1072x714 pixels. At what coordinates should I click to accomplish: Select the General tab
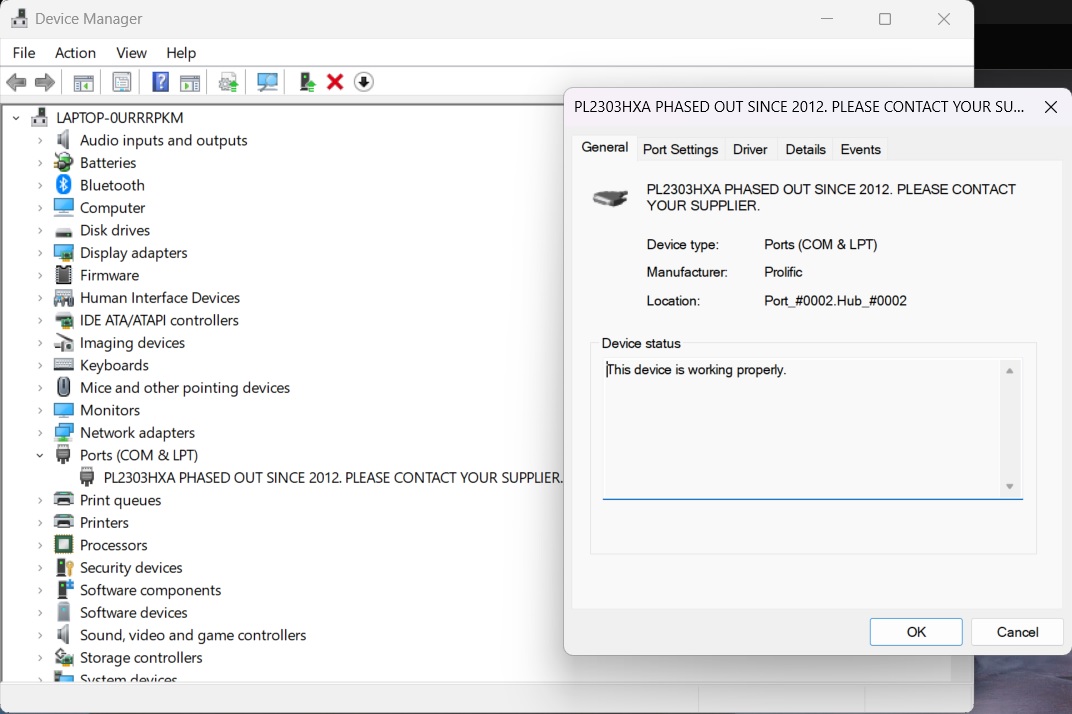point(604,147)
